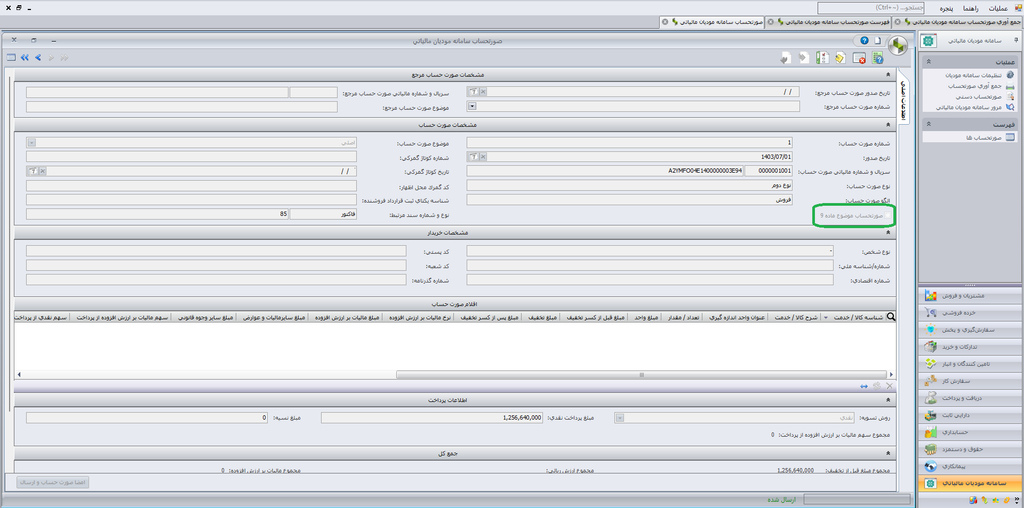Close the فهرست صورتحساب tab
The image size is (1024, 508).
point(771,22)
